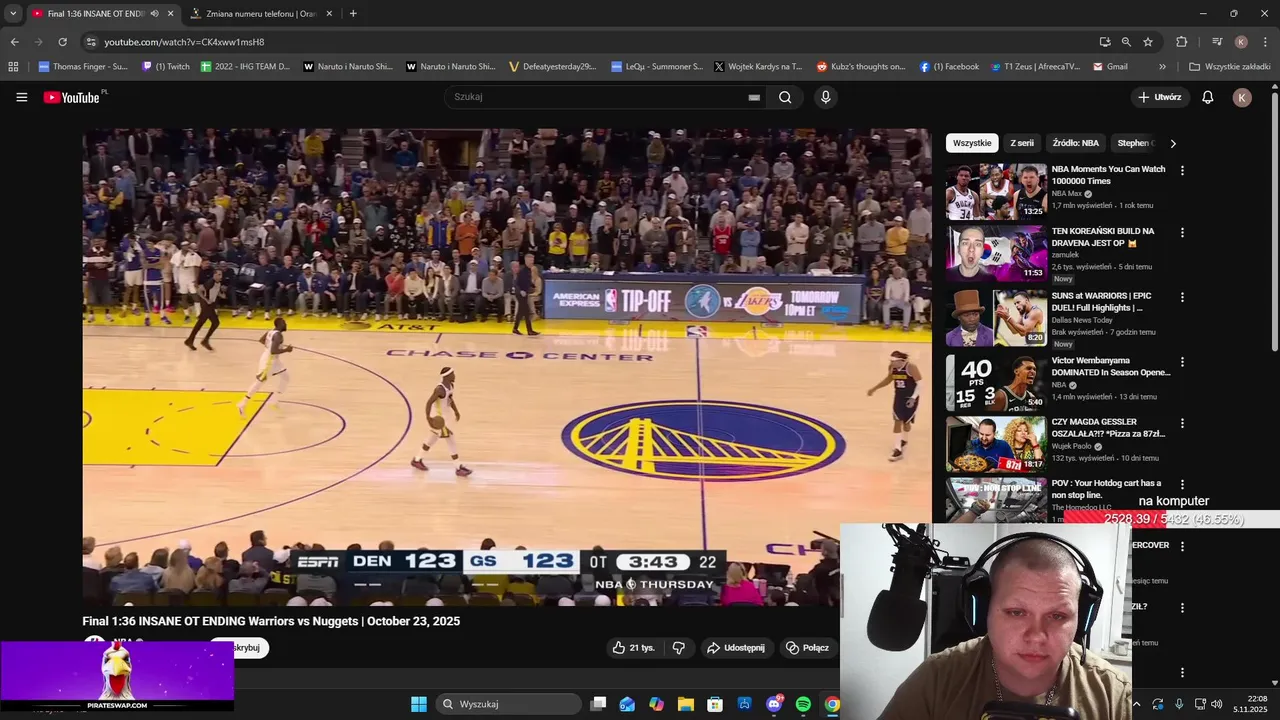Open the install/cast screen icon in address bar
This screenshot has height=720, width=1280.
(x=1105, y=42)
